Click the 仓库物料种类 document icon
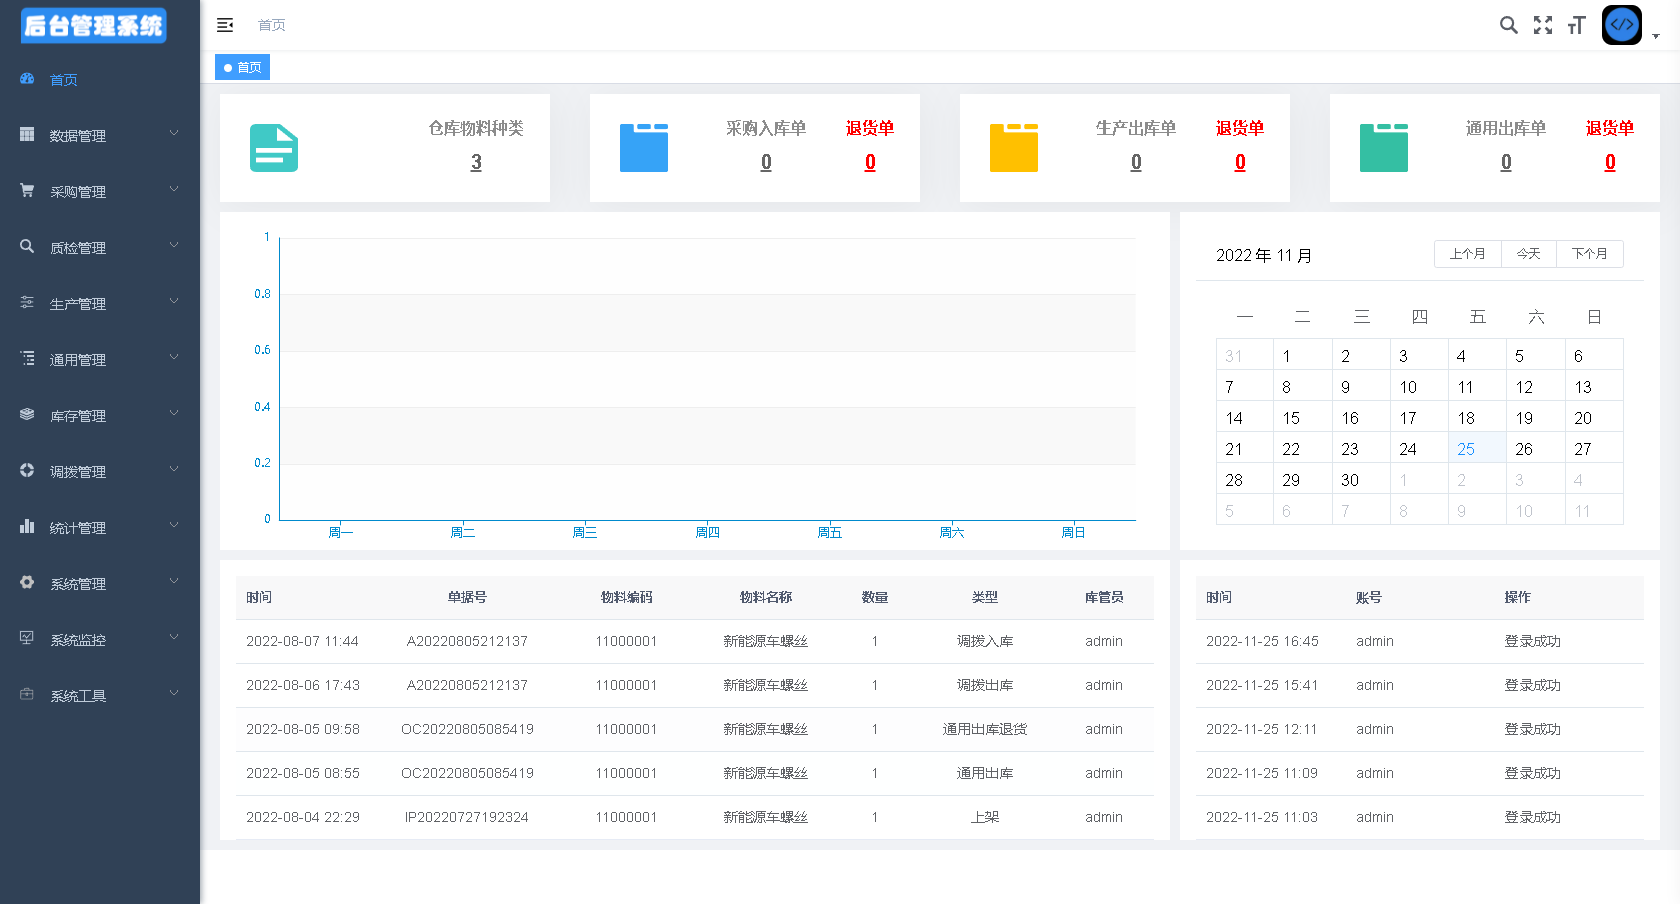Viewport: 1680px width, 904px height. (x=274, y=148)
